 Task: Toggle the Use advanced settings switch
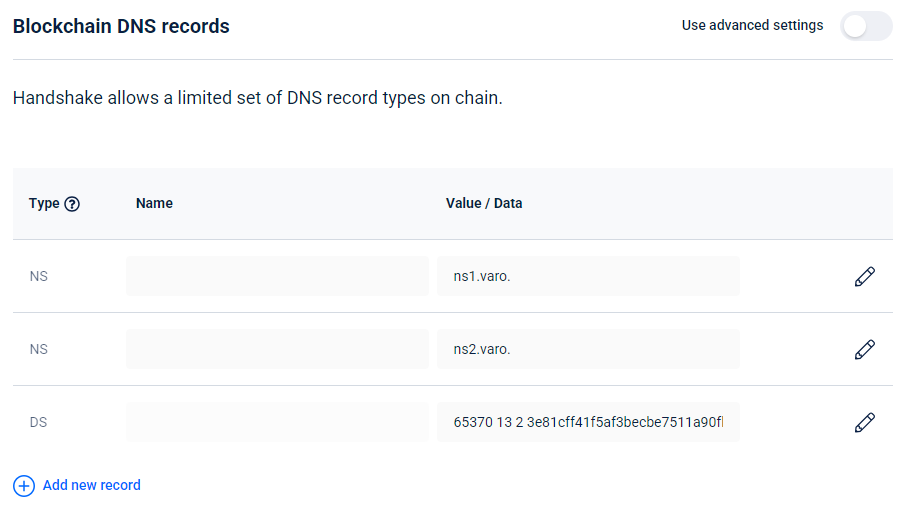coord(865,26)
